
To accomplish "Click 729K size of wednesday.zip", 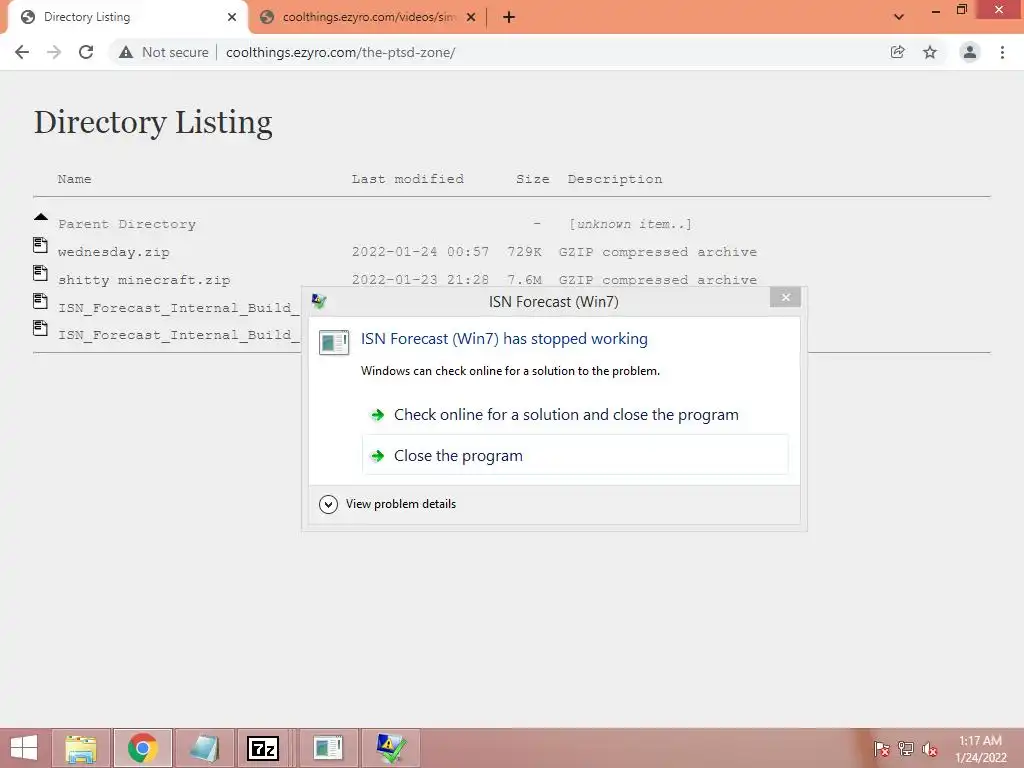I will pyautogui.click(x=524, y=252).
